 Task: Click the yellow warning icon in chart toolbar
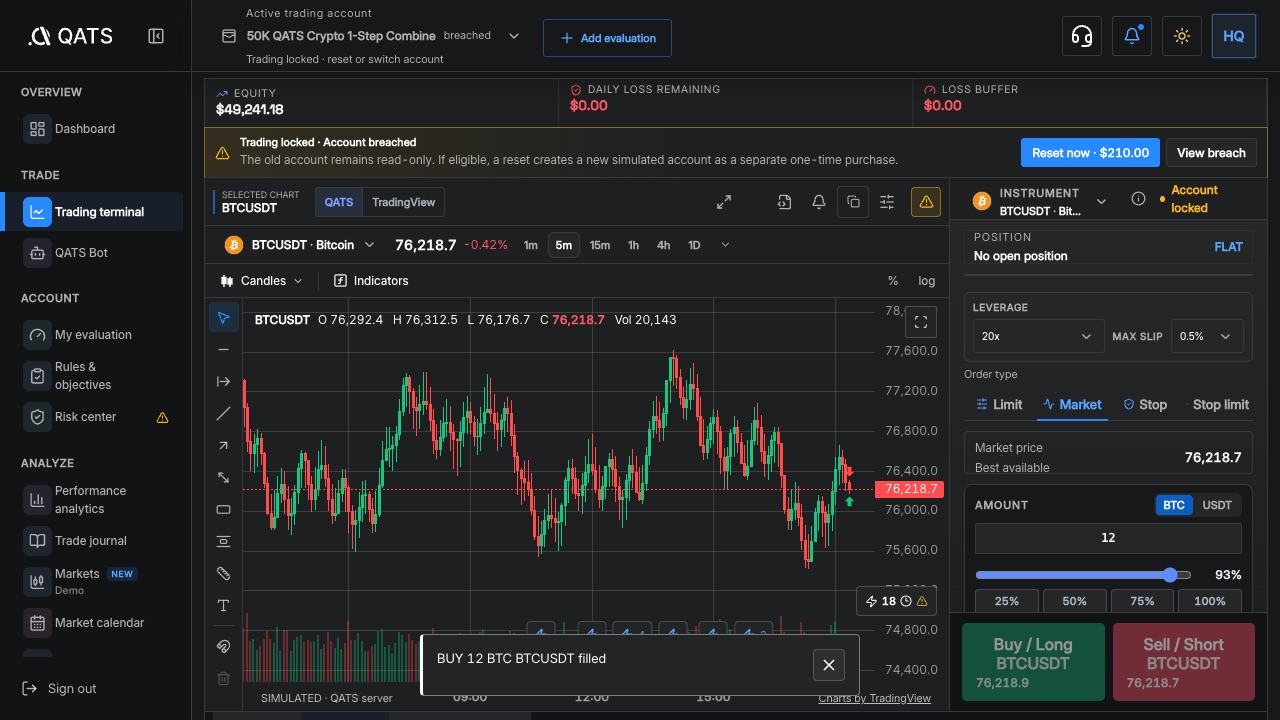click(x=926, y=202)
